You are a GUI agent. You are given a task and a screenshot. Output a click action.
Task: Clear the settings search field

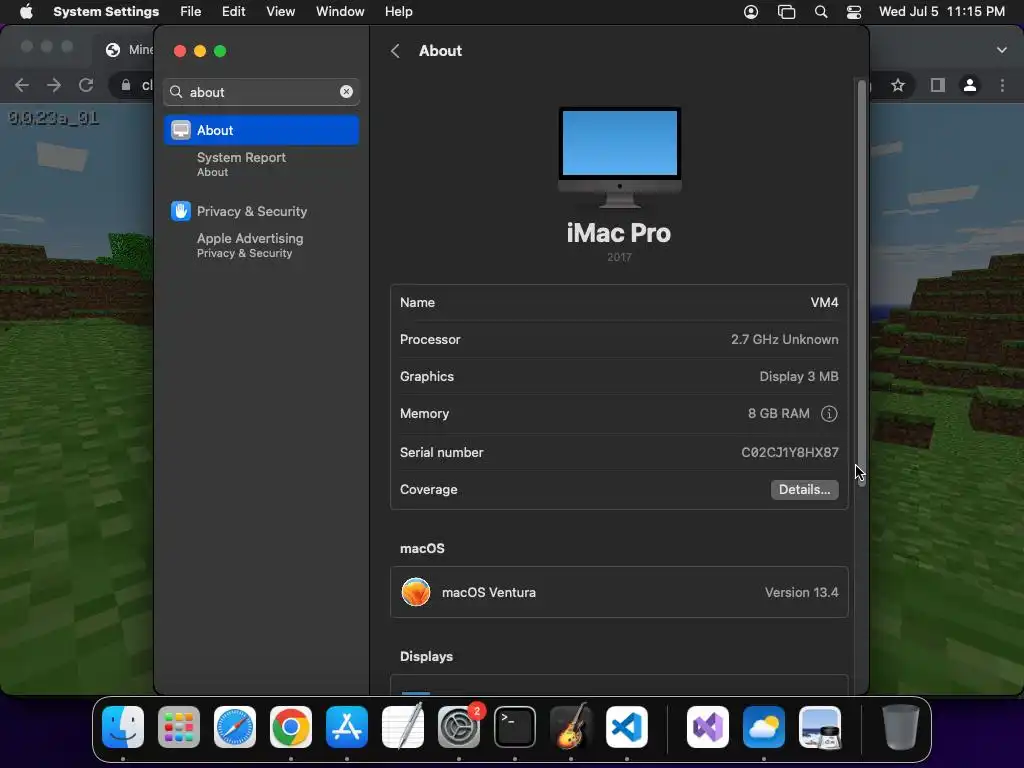[x=346, y=92]
